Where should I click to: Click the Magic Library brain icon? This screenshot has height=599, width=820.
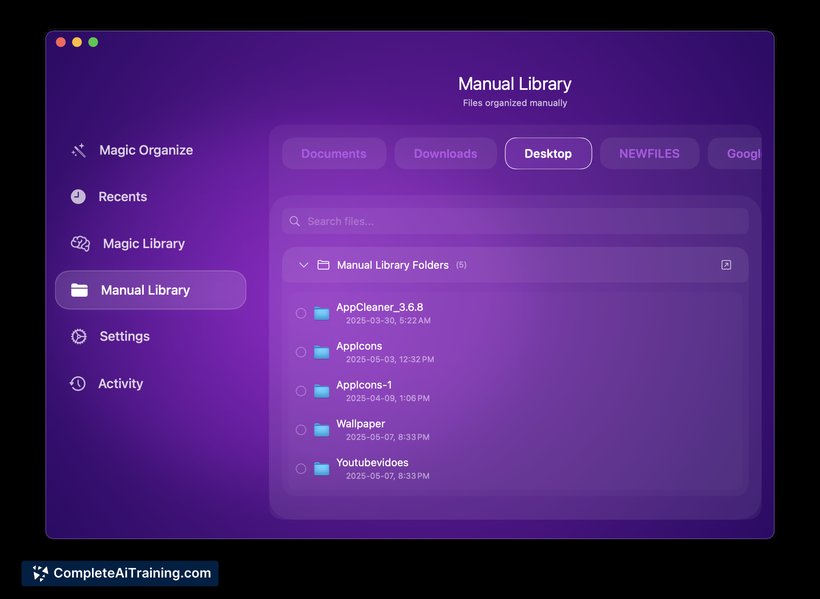[x=81, y=243]
